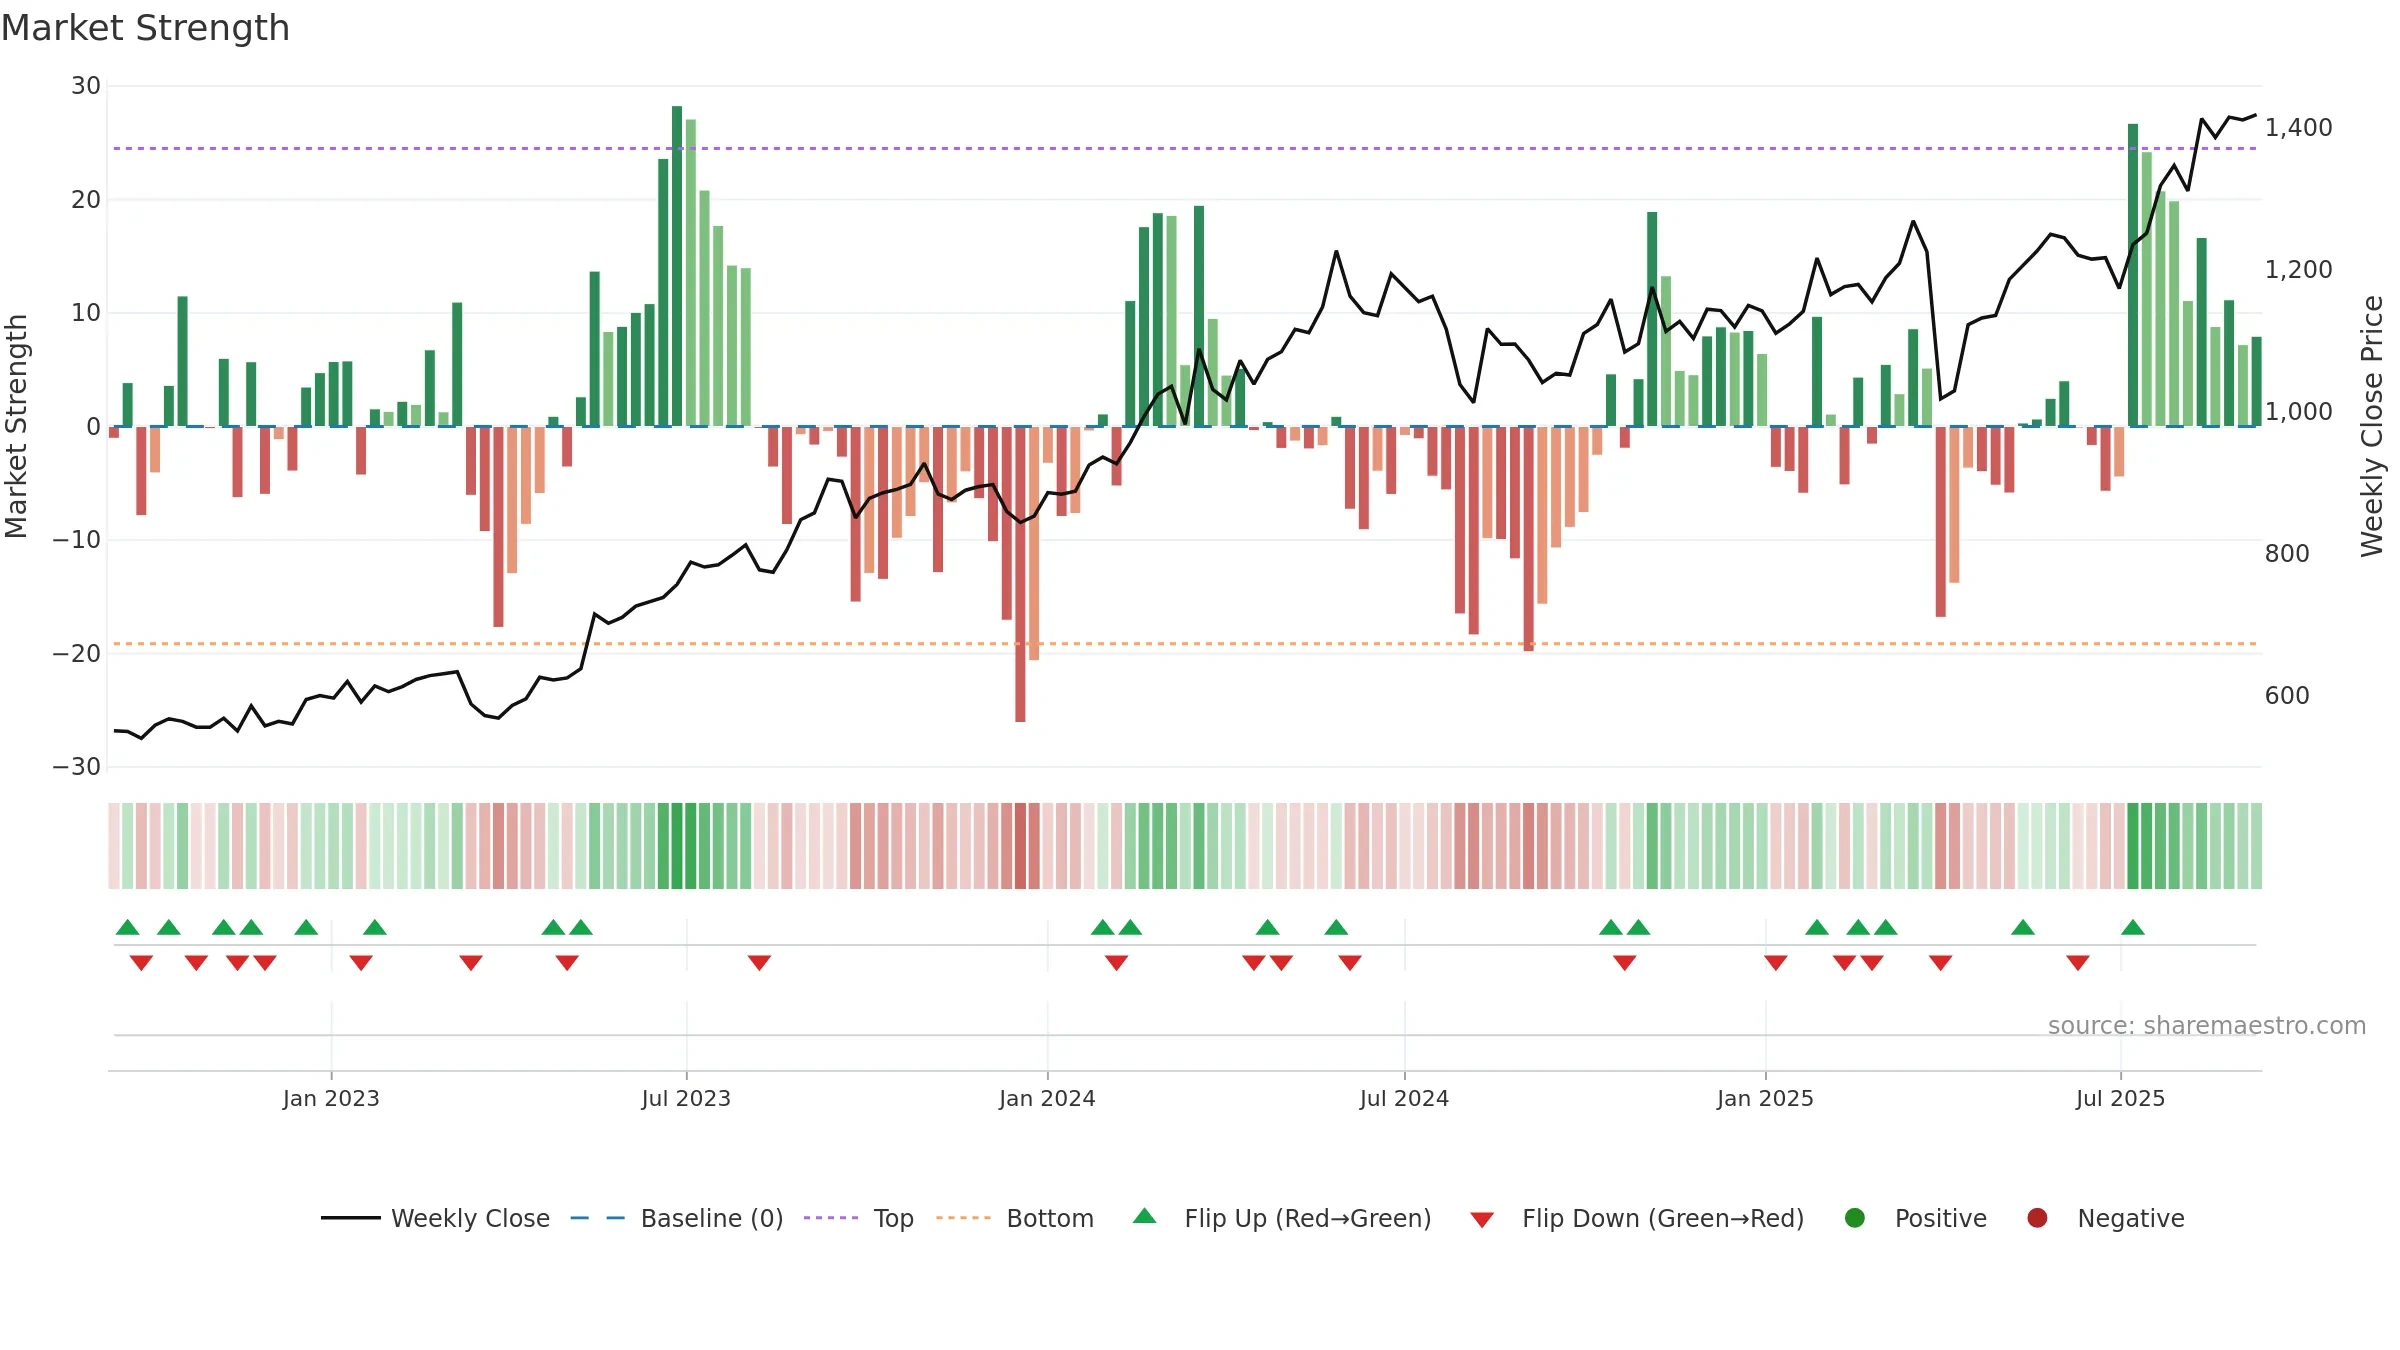Click the Jul 2024 x-axis label
2400x1350 pixels.
click(1404, 1098)
